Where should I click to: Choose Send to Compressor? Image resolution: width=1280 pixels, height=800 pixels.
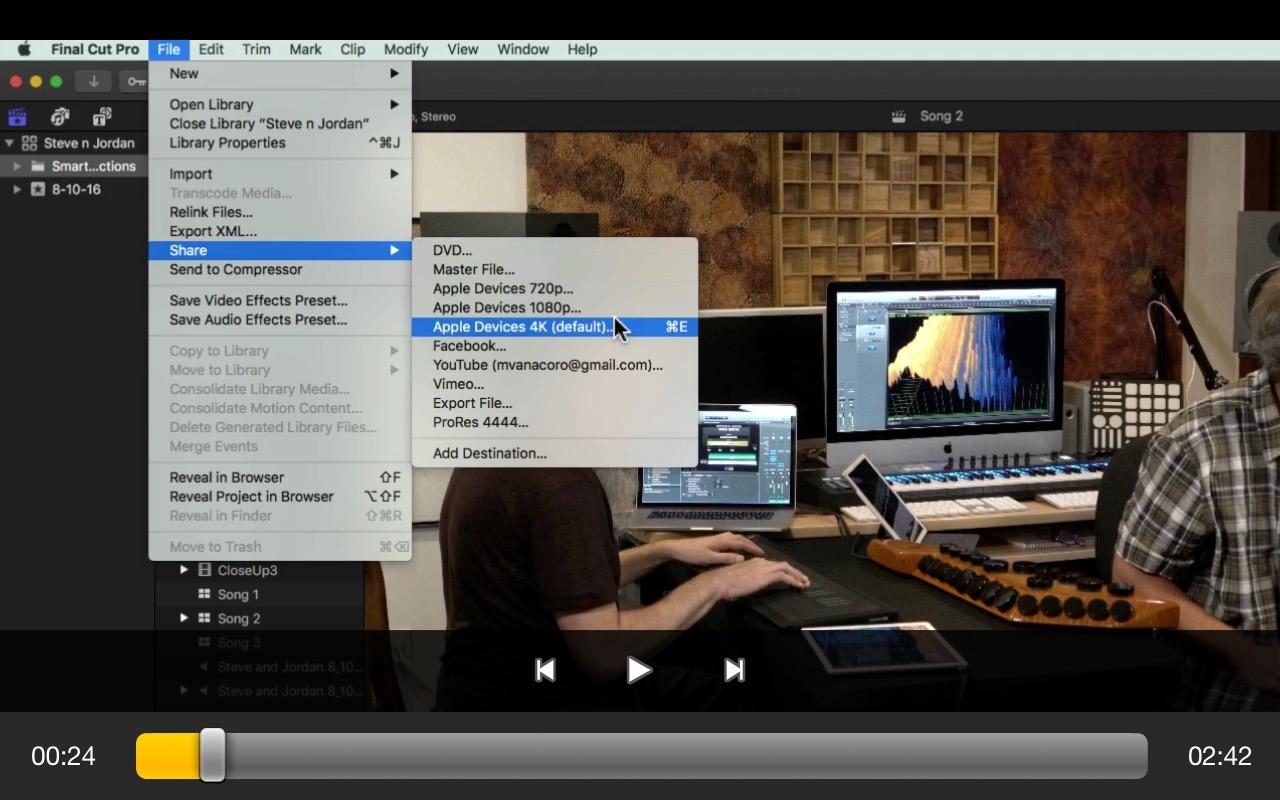280,269
